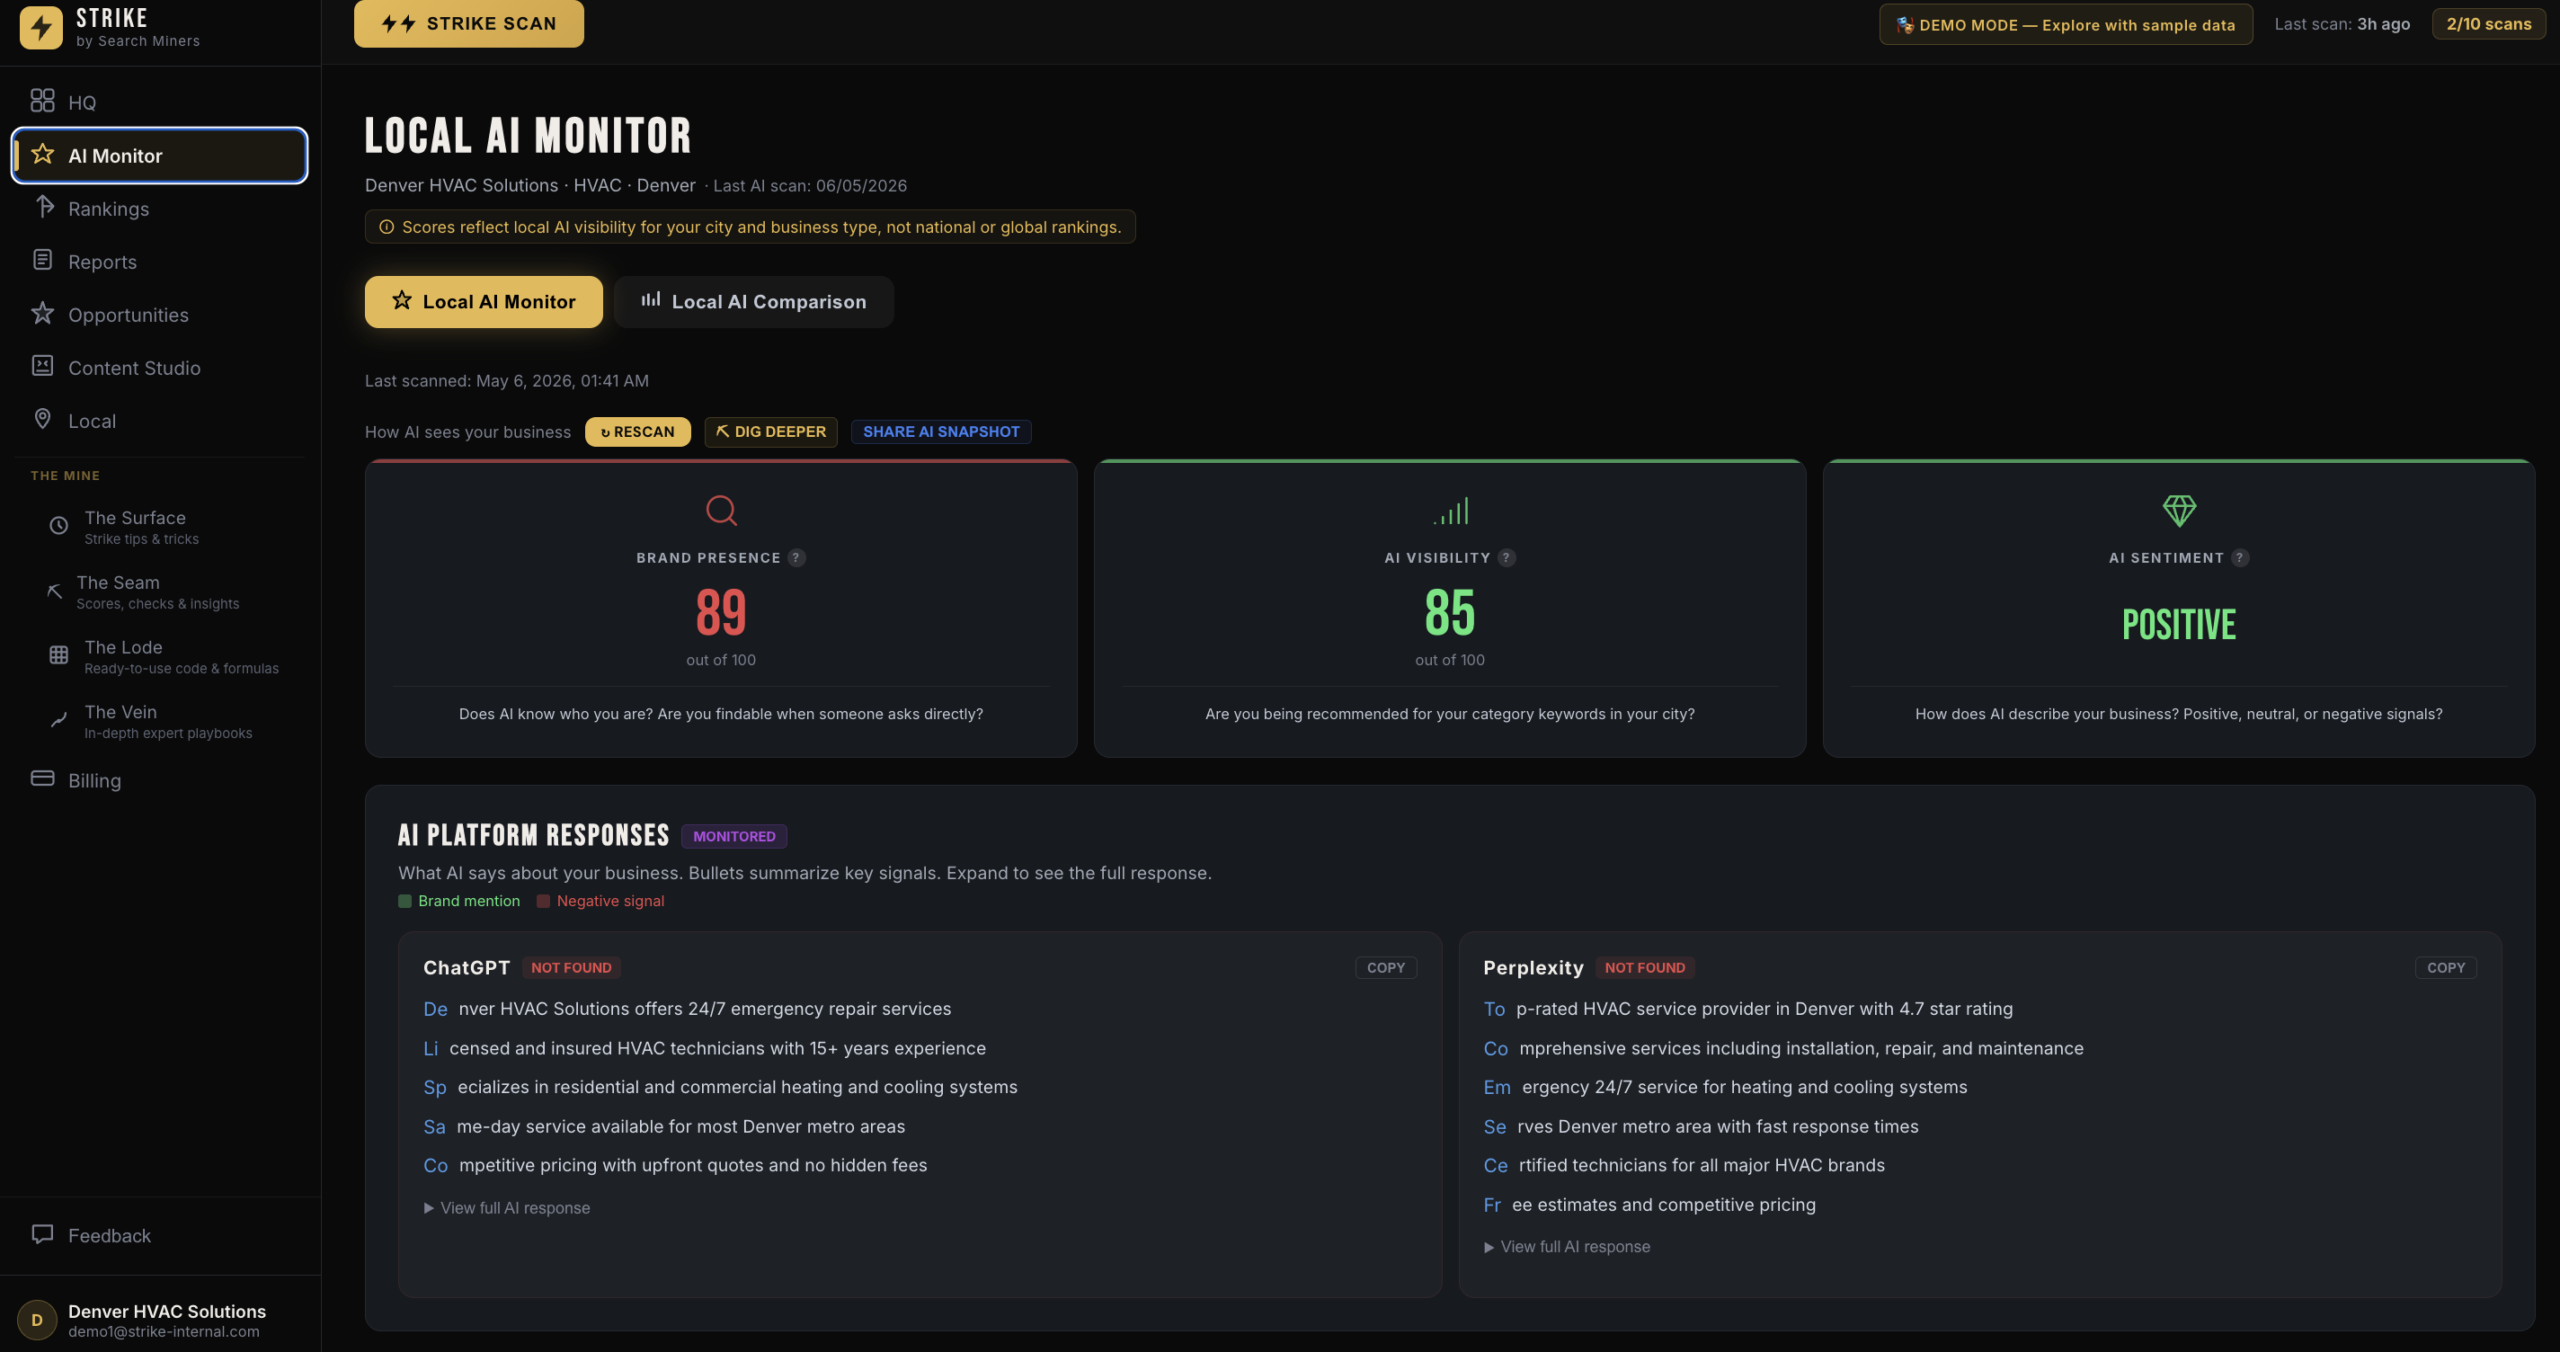The image size is (2560, 1352).
Task: Expand ChatGPT View full AI response
Action: [x=507, y=1208]
